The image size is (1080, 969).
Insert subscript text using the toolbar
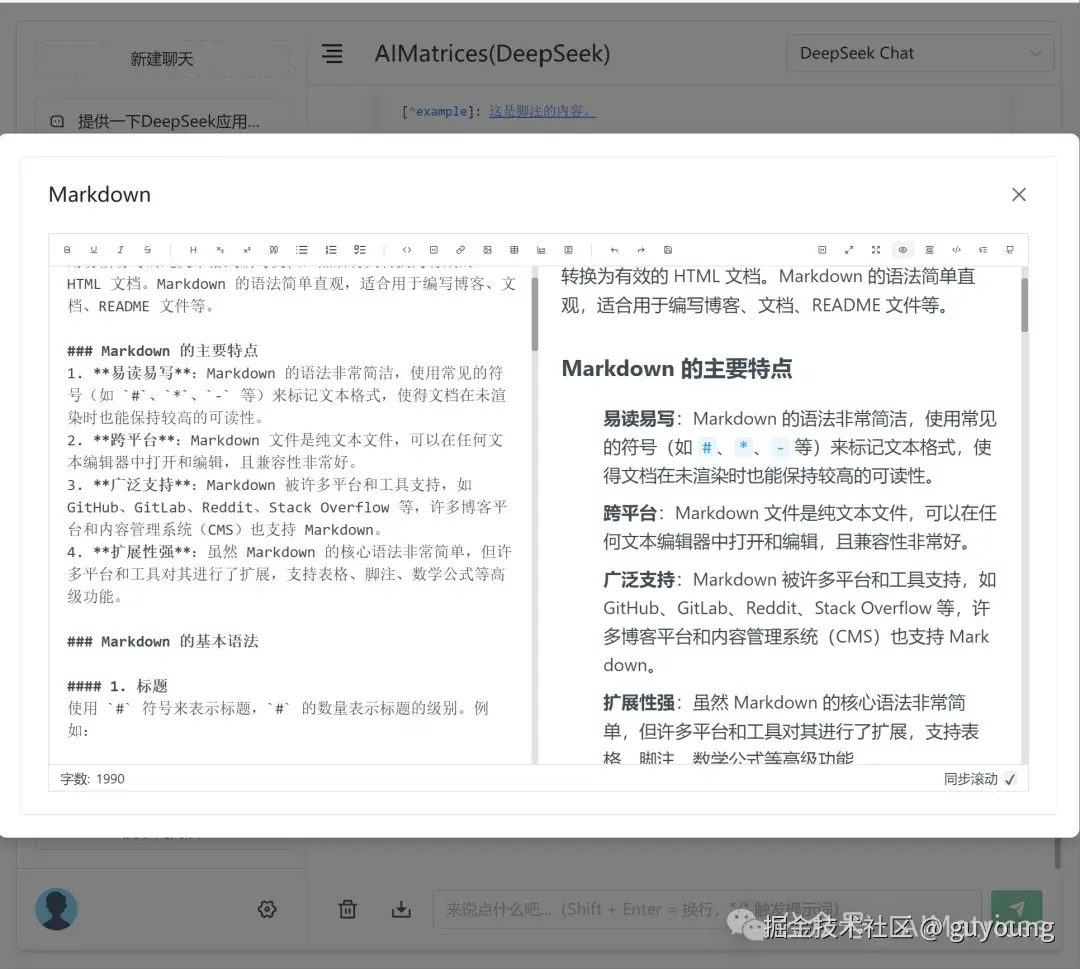pyautogui.click(x=220, y=250)
